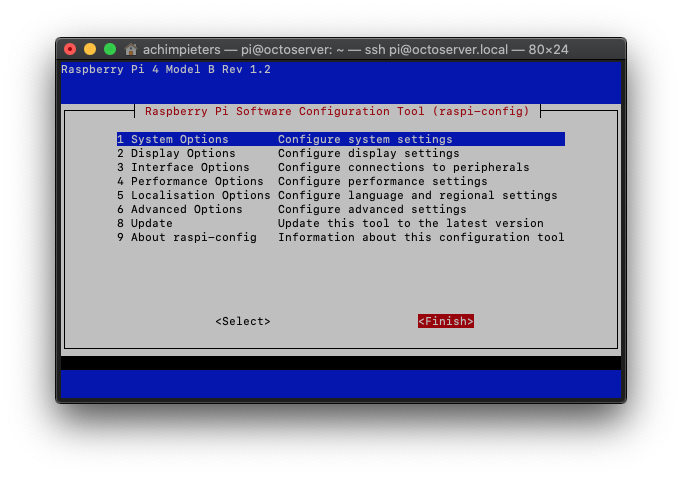Close the terminal window with red button

pyautogui.click(x=70, y=49)
